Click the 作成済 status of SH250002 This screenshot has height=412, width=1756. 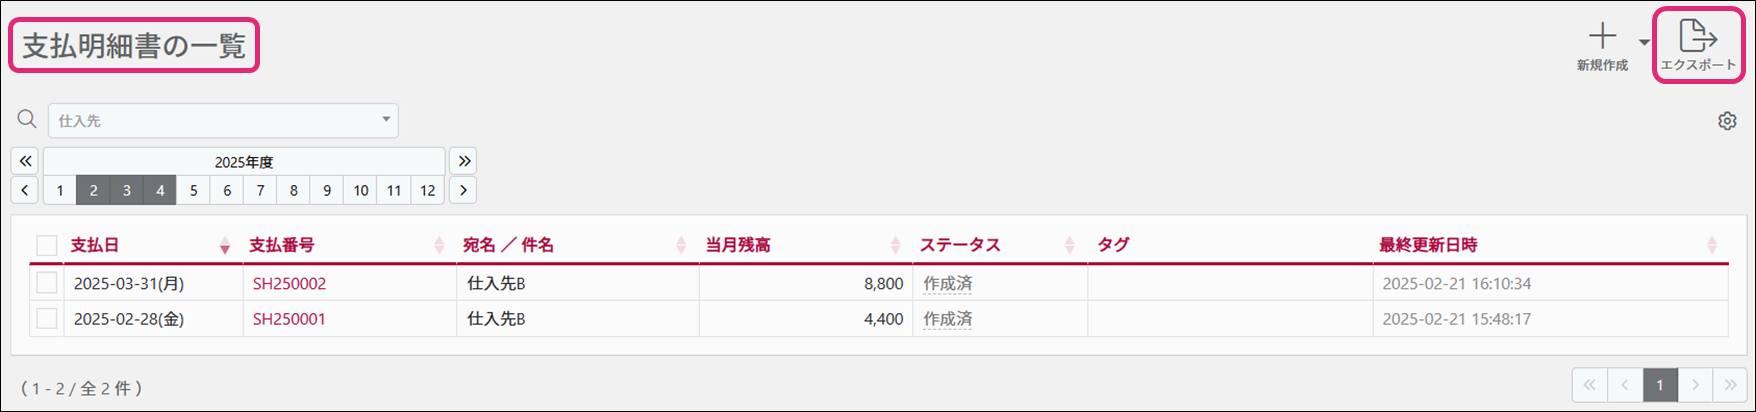coord(947,284)
